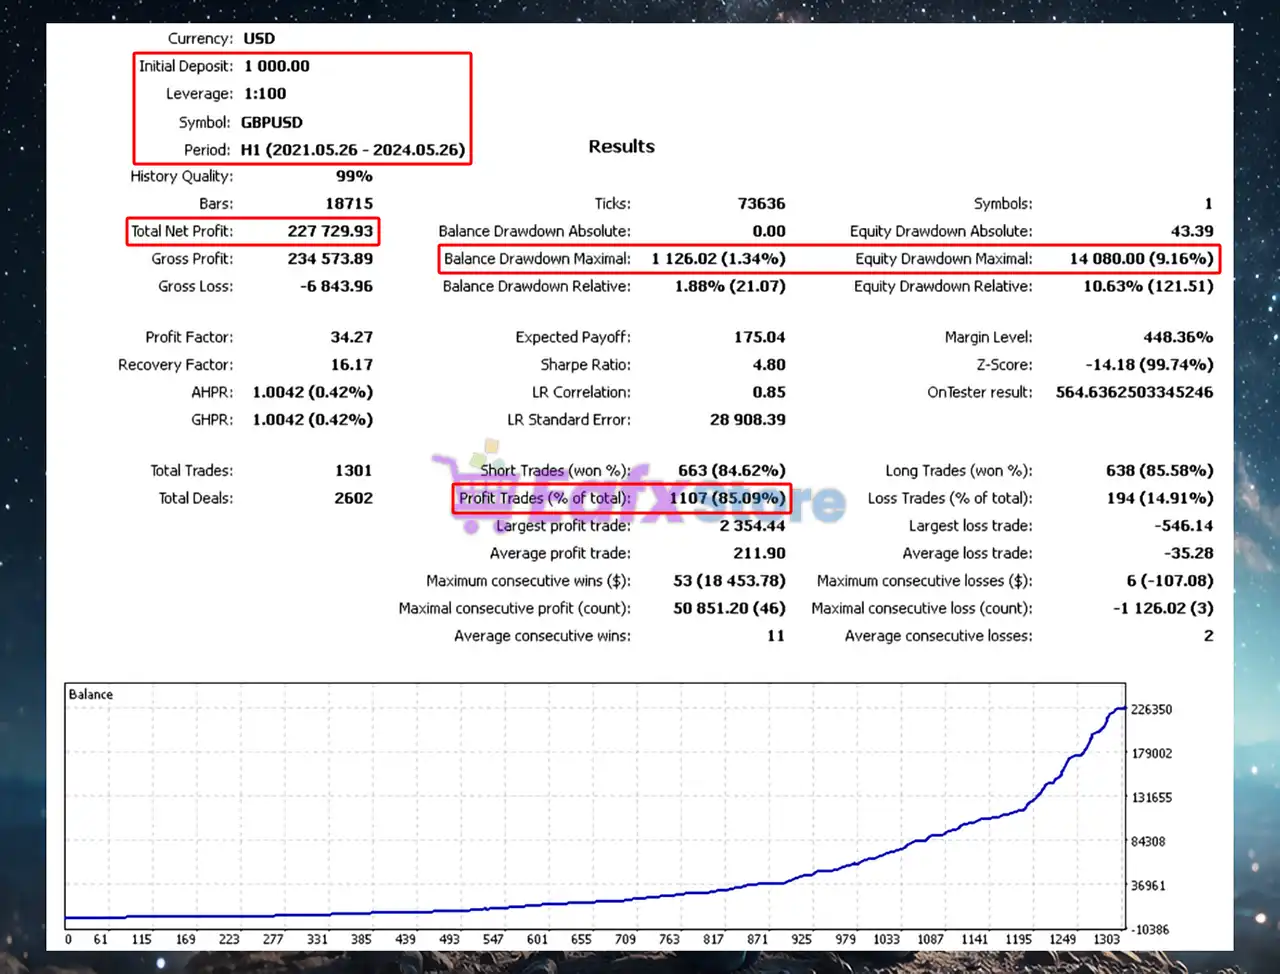Select the OnTester result value

click(x=1134, y=392)
